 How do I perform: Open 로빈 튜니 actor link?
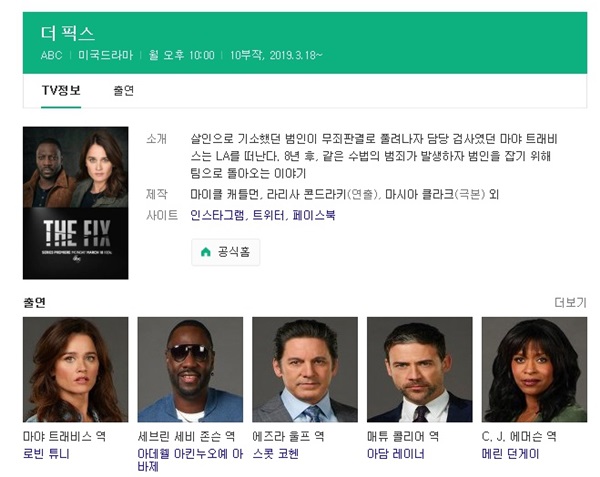click(x=46, y=454)
